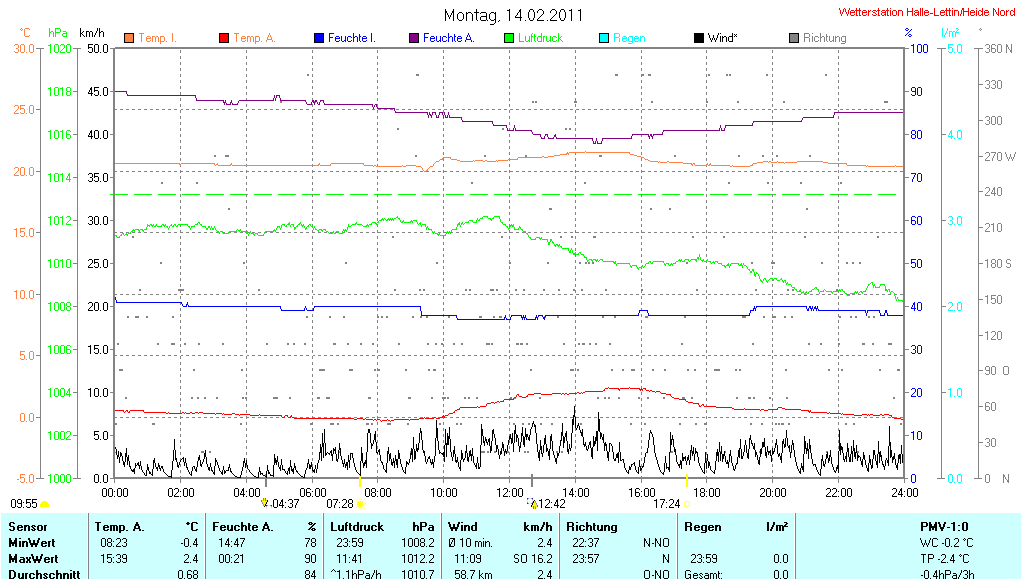Click the gray Richtung legend square
Viewport: 1021px width, 579px height.
click(x=794, y=38)
